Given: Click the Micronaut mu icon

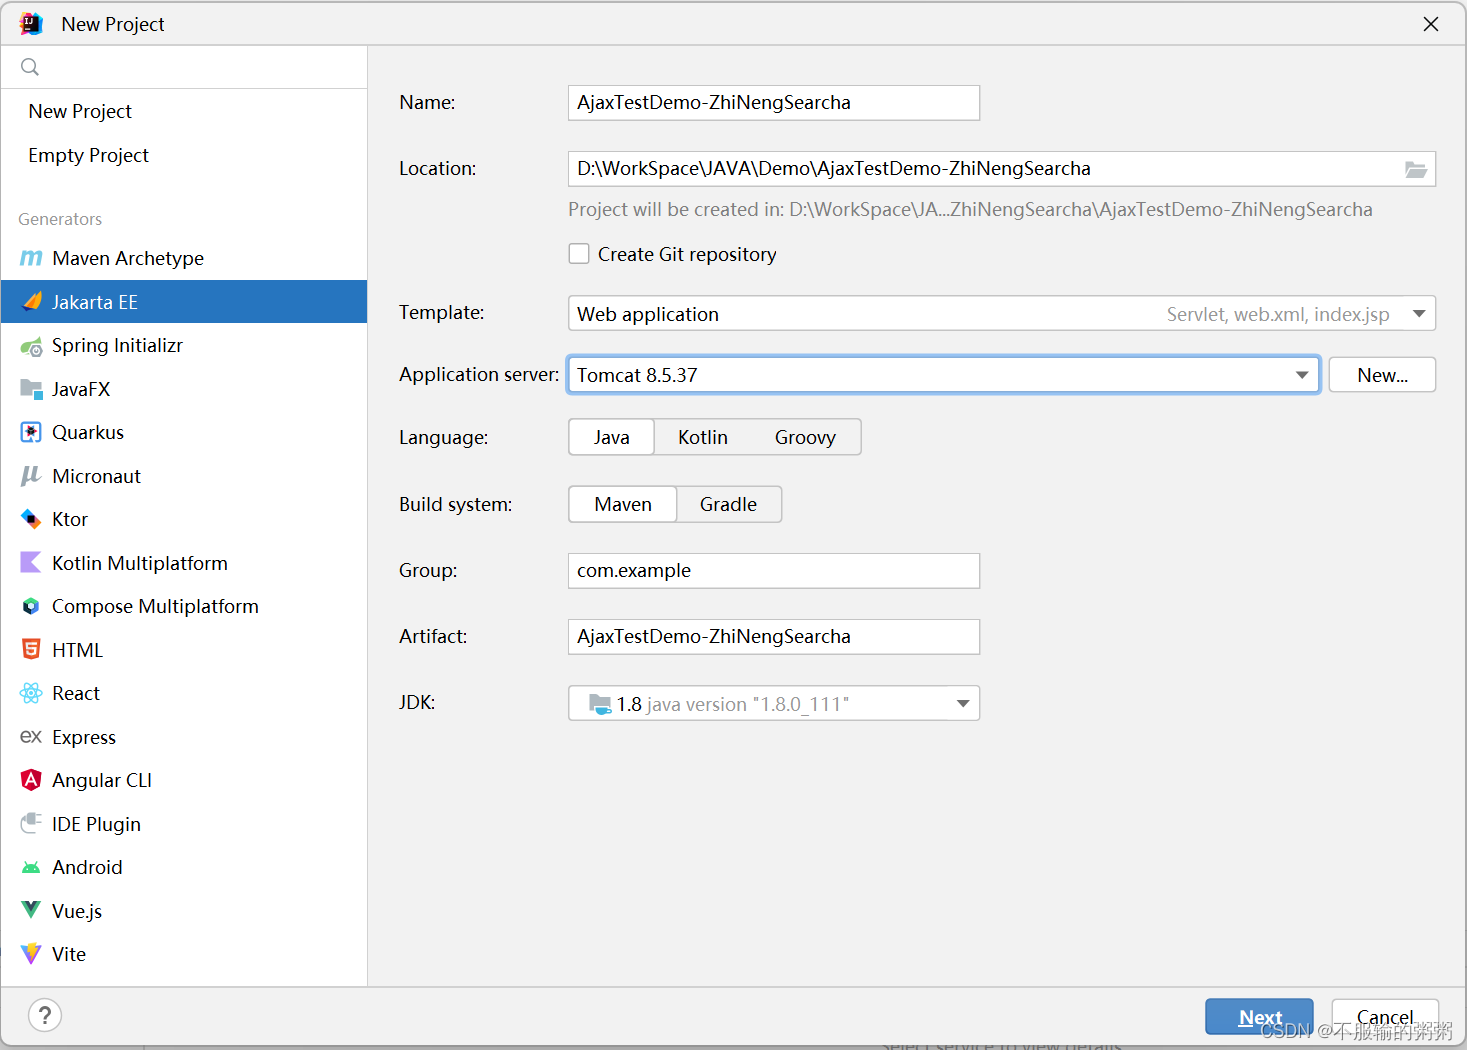Looking at the screenshot, I should [x=31, y=476].
